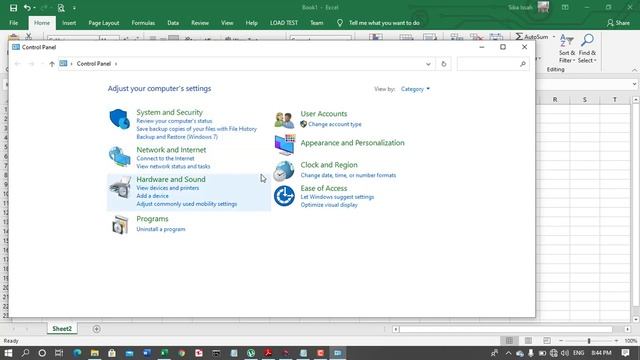Switch Excel to Page Break Preview in status bar
The width and height of the screenshot is (640, 360).
[x=547, y=340]
